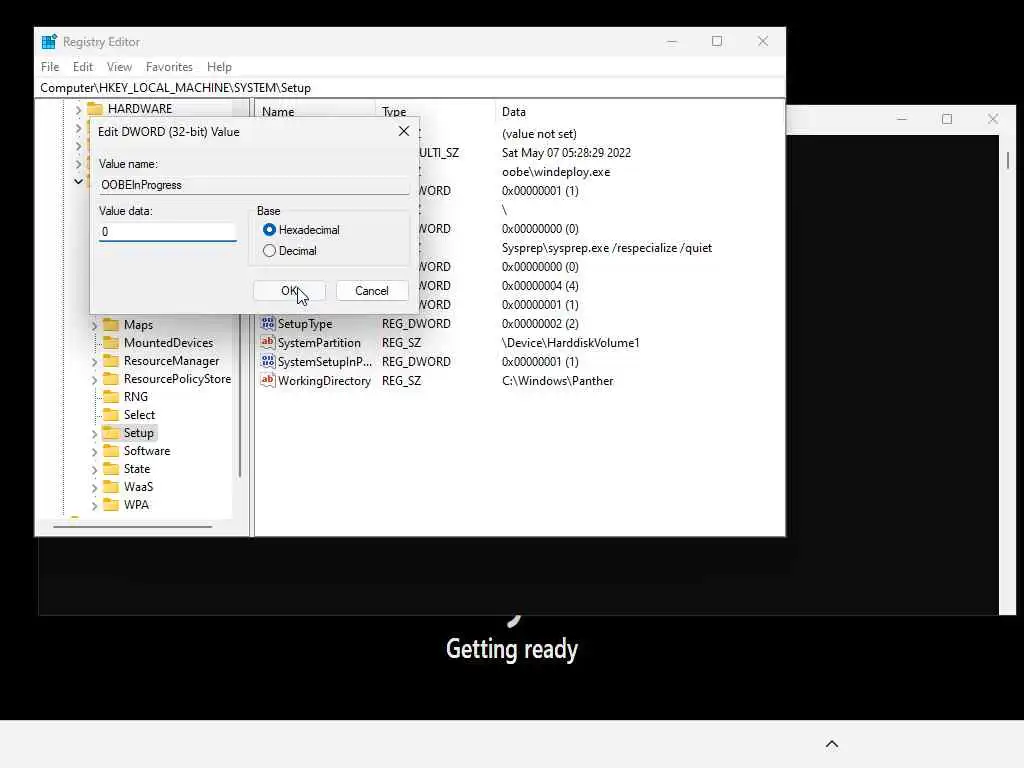Click the background window vertical scrollbar
This screenshot has height=768, width=1024.
point(1008,161)
